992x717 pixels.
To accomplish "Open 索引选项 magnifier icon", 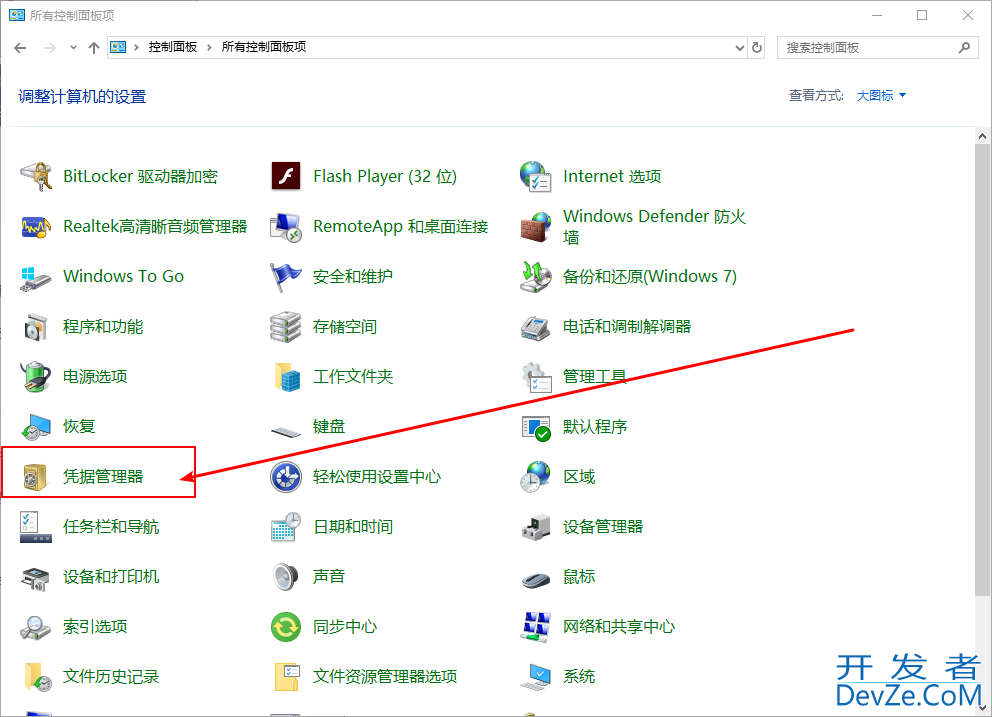I will pyautogui.click(x=35, y=627).
